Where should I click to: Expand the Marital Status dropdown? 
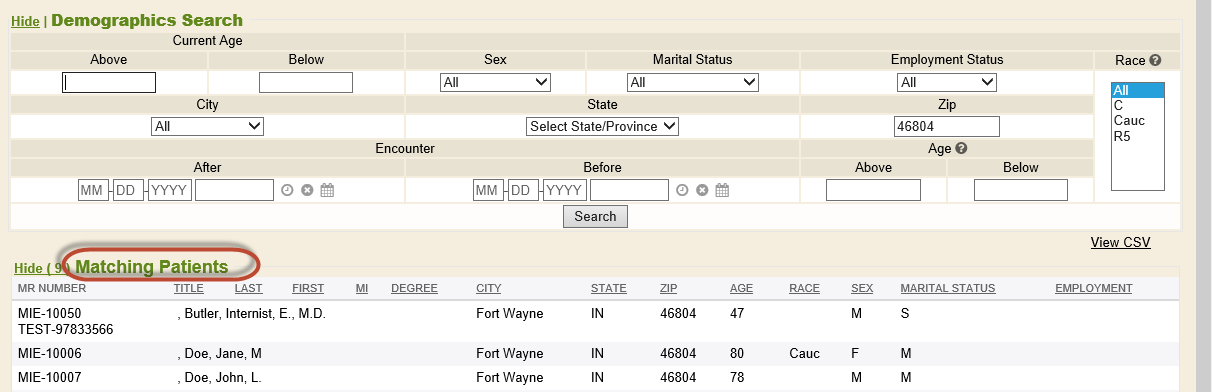click(693, 82)
